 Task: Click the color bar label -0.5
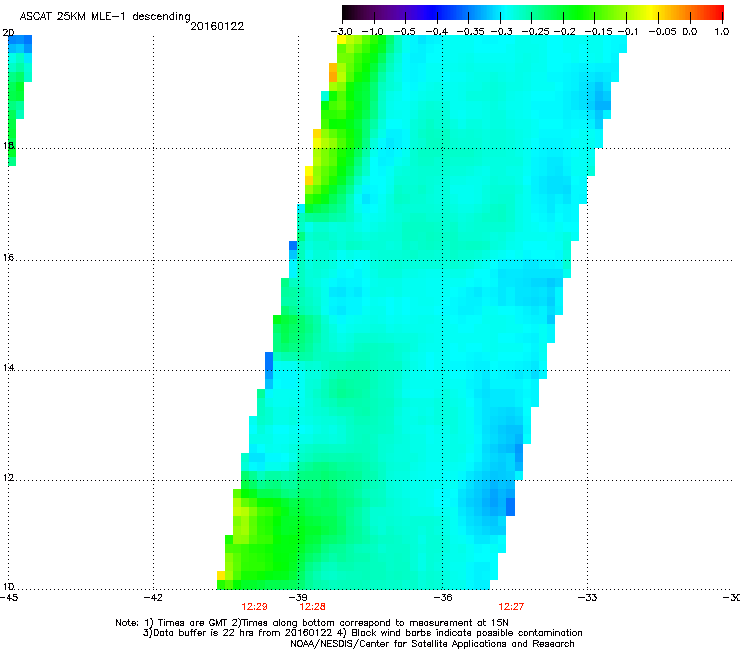404,32
